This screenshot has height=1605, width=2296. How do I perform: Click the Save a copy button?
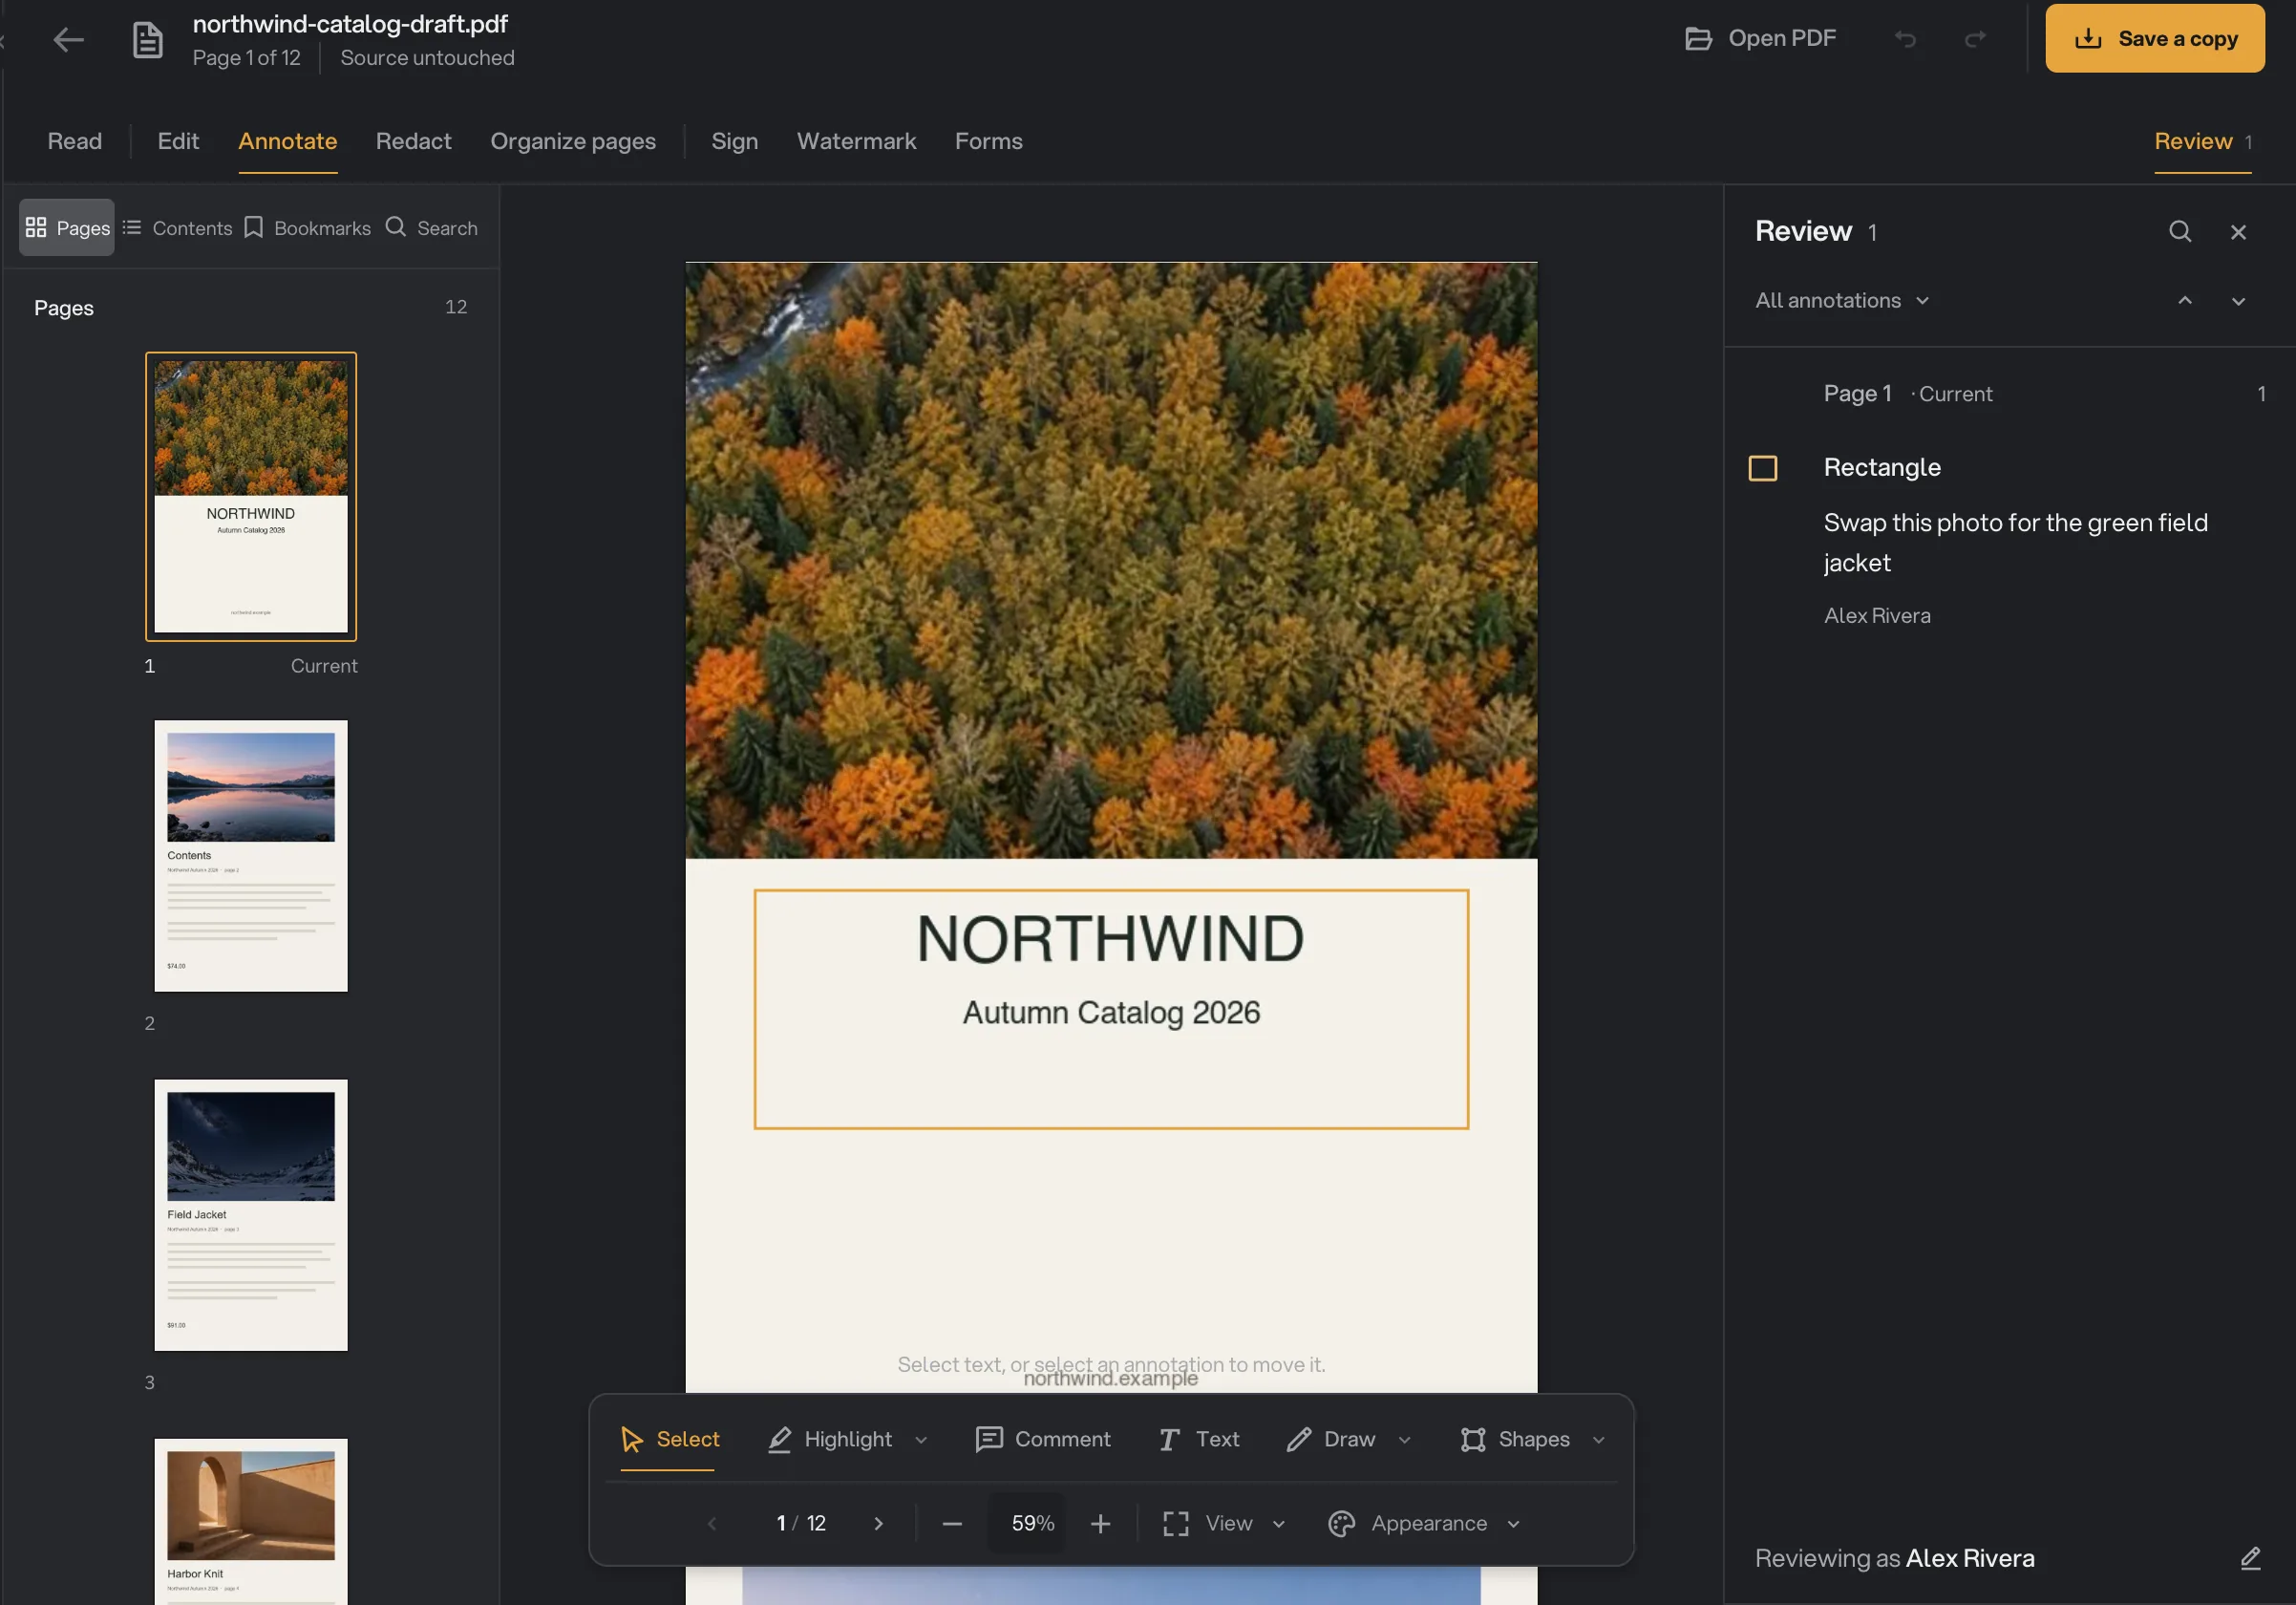click(x=2154, y=38)
